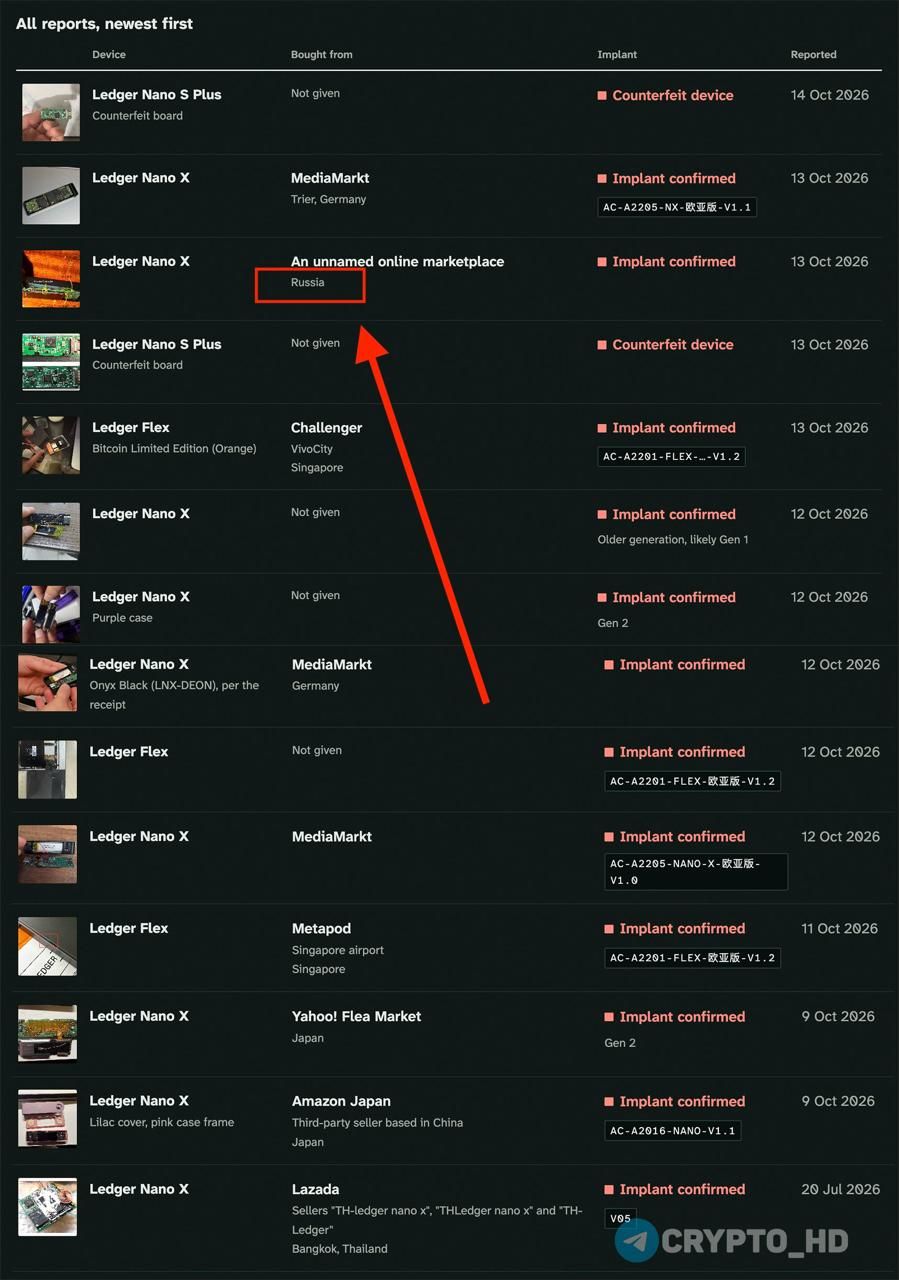Click the V05 implant code tag
Screen dimensions: 899x1280
point(621,1219)
